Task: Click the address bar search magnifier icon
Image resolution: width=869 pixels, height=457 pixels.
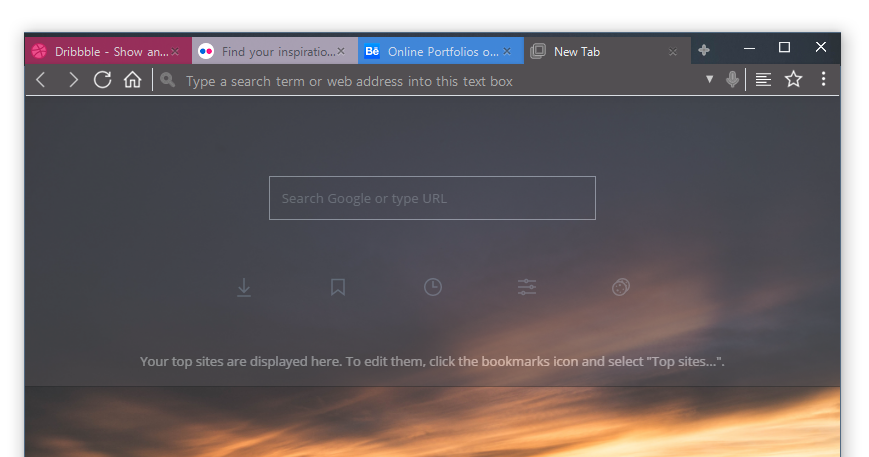Action: click(167, 80)
